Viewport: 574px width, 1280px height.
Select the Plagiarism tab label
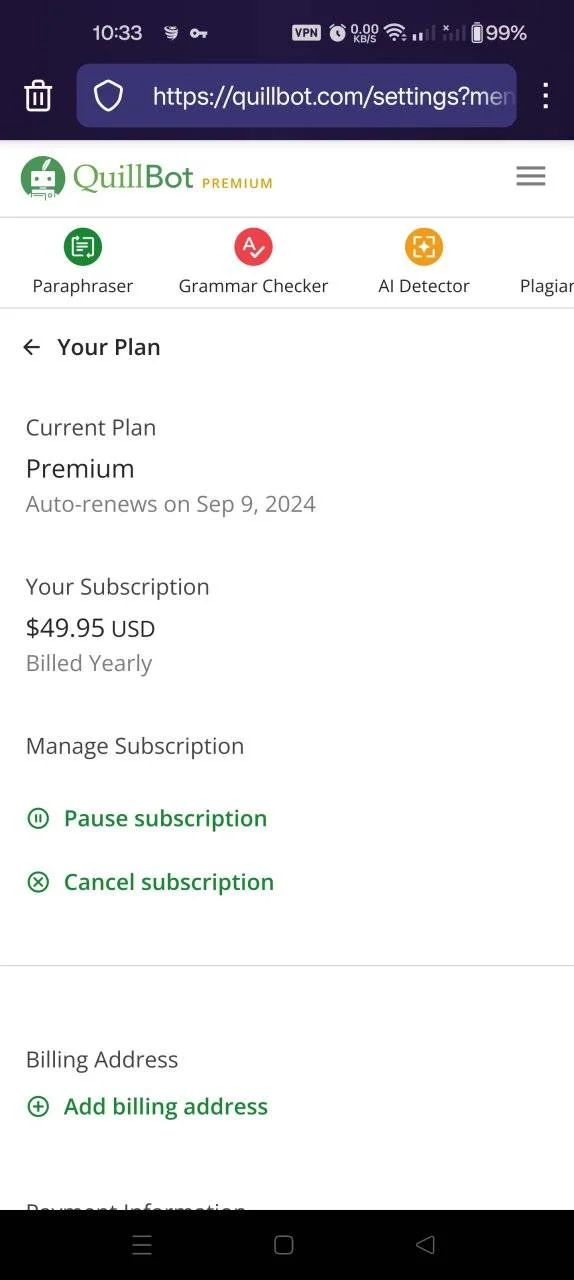pyautogui.click(x=547, y=286)
